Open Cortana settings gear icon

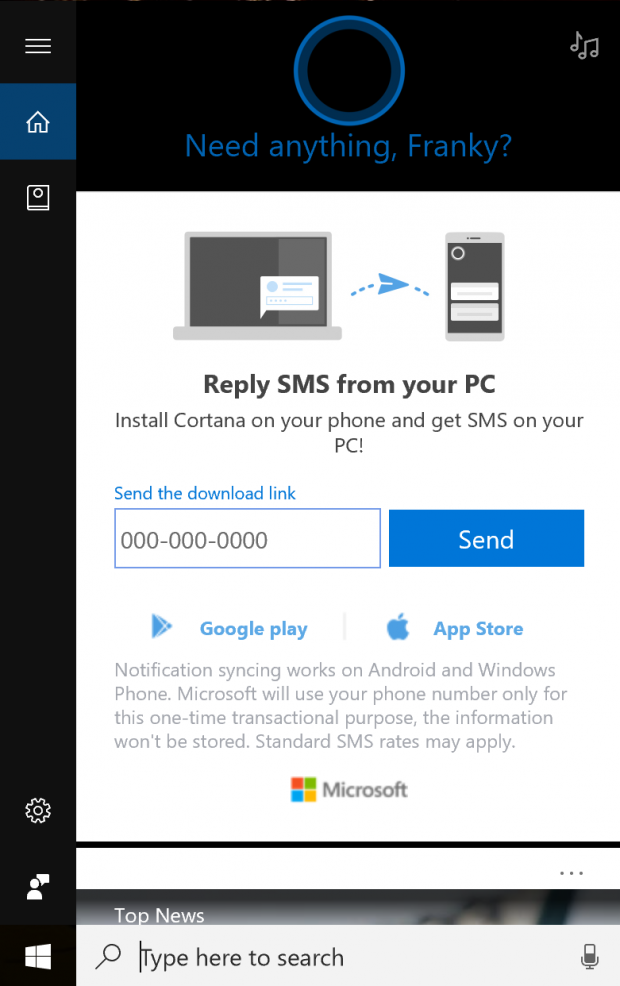click(38, 811)
